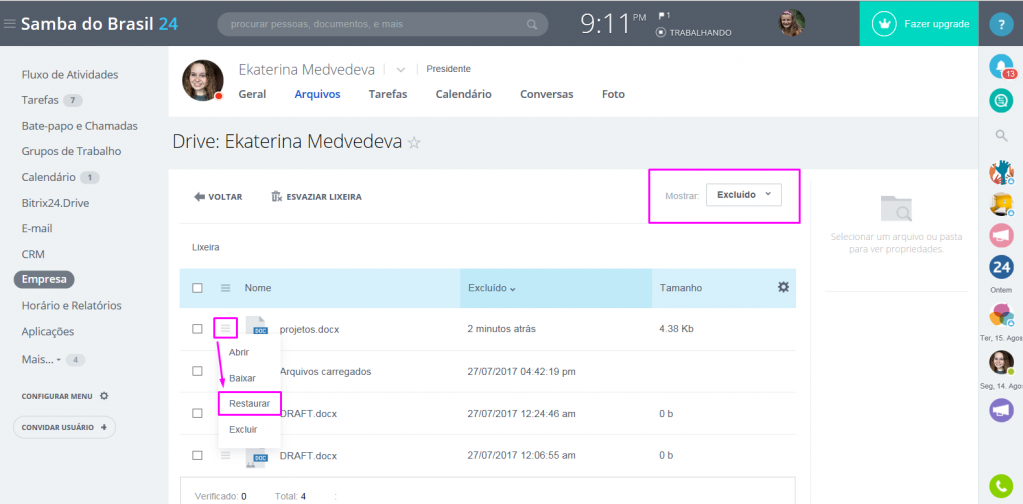Open the projetos.docx row action menu icon
This screenshot has width=1023, height=504.
coord(226,328)
